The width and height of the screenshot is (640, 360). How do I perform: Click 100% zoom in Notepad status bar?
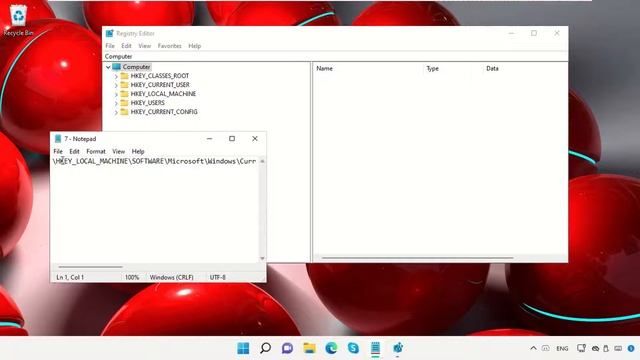132,277
